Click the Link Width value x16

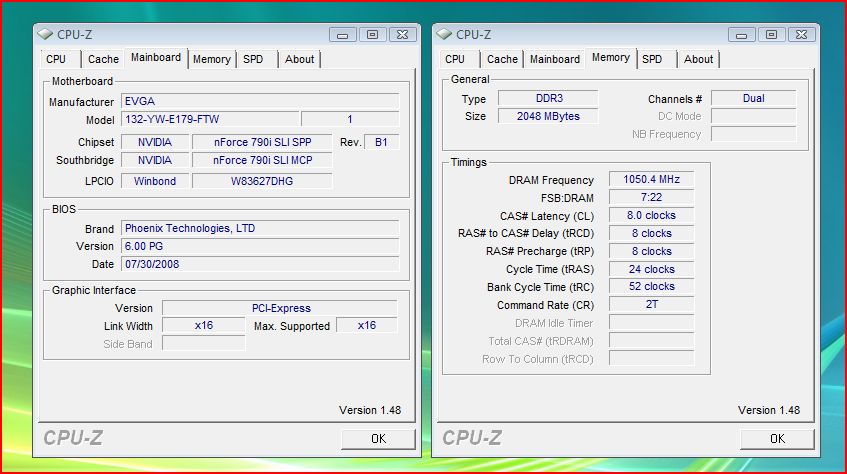click(204, 325)
